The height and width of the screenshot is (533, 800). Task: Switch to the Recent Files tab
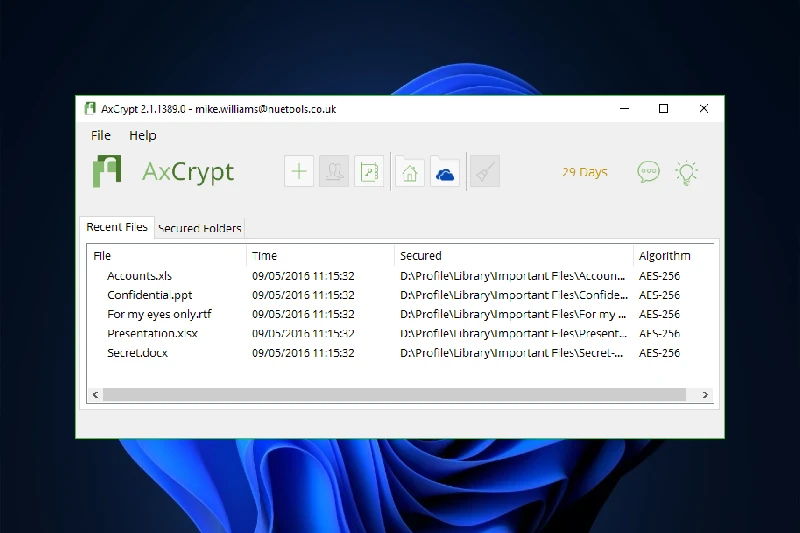click(117, 227)
